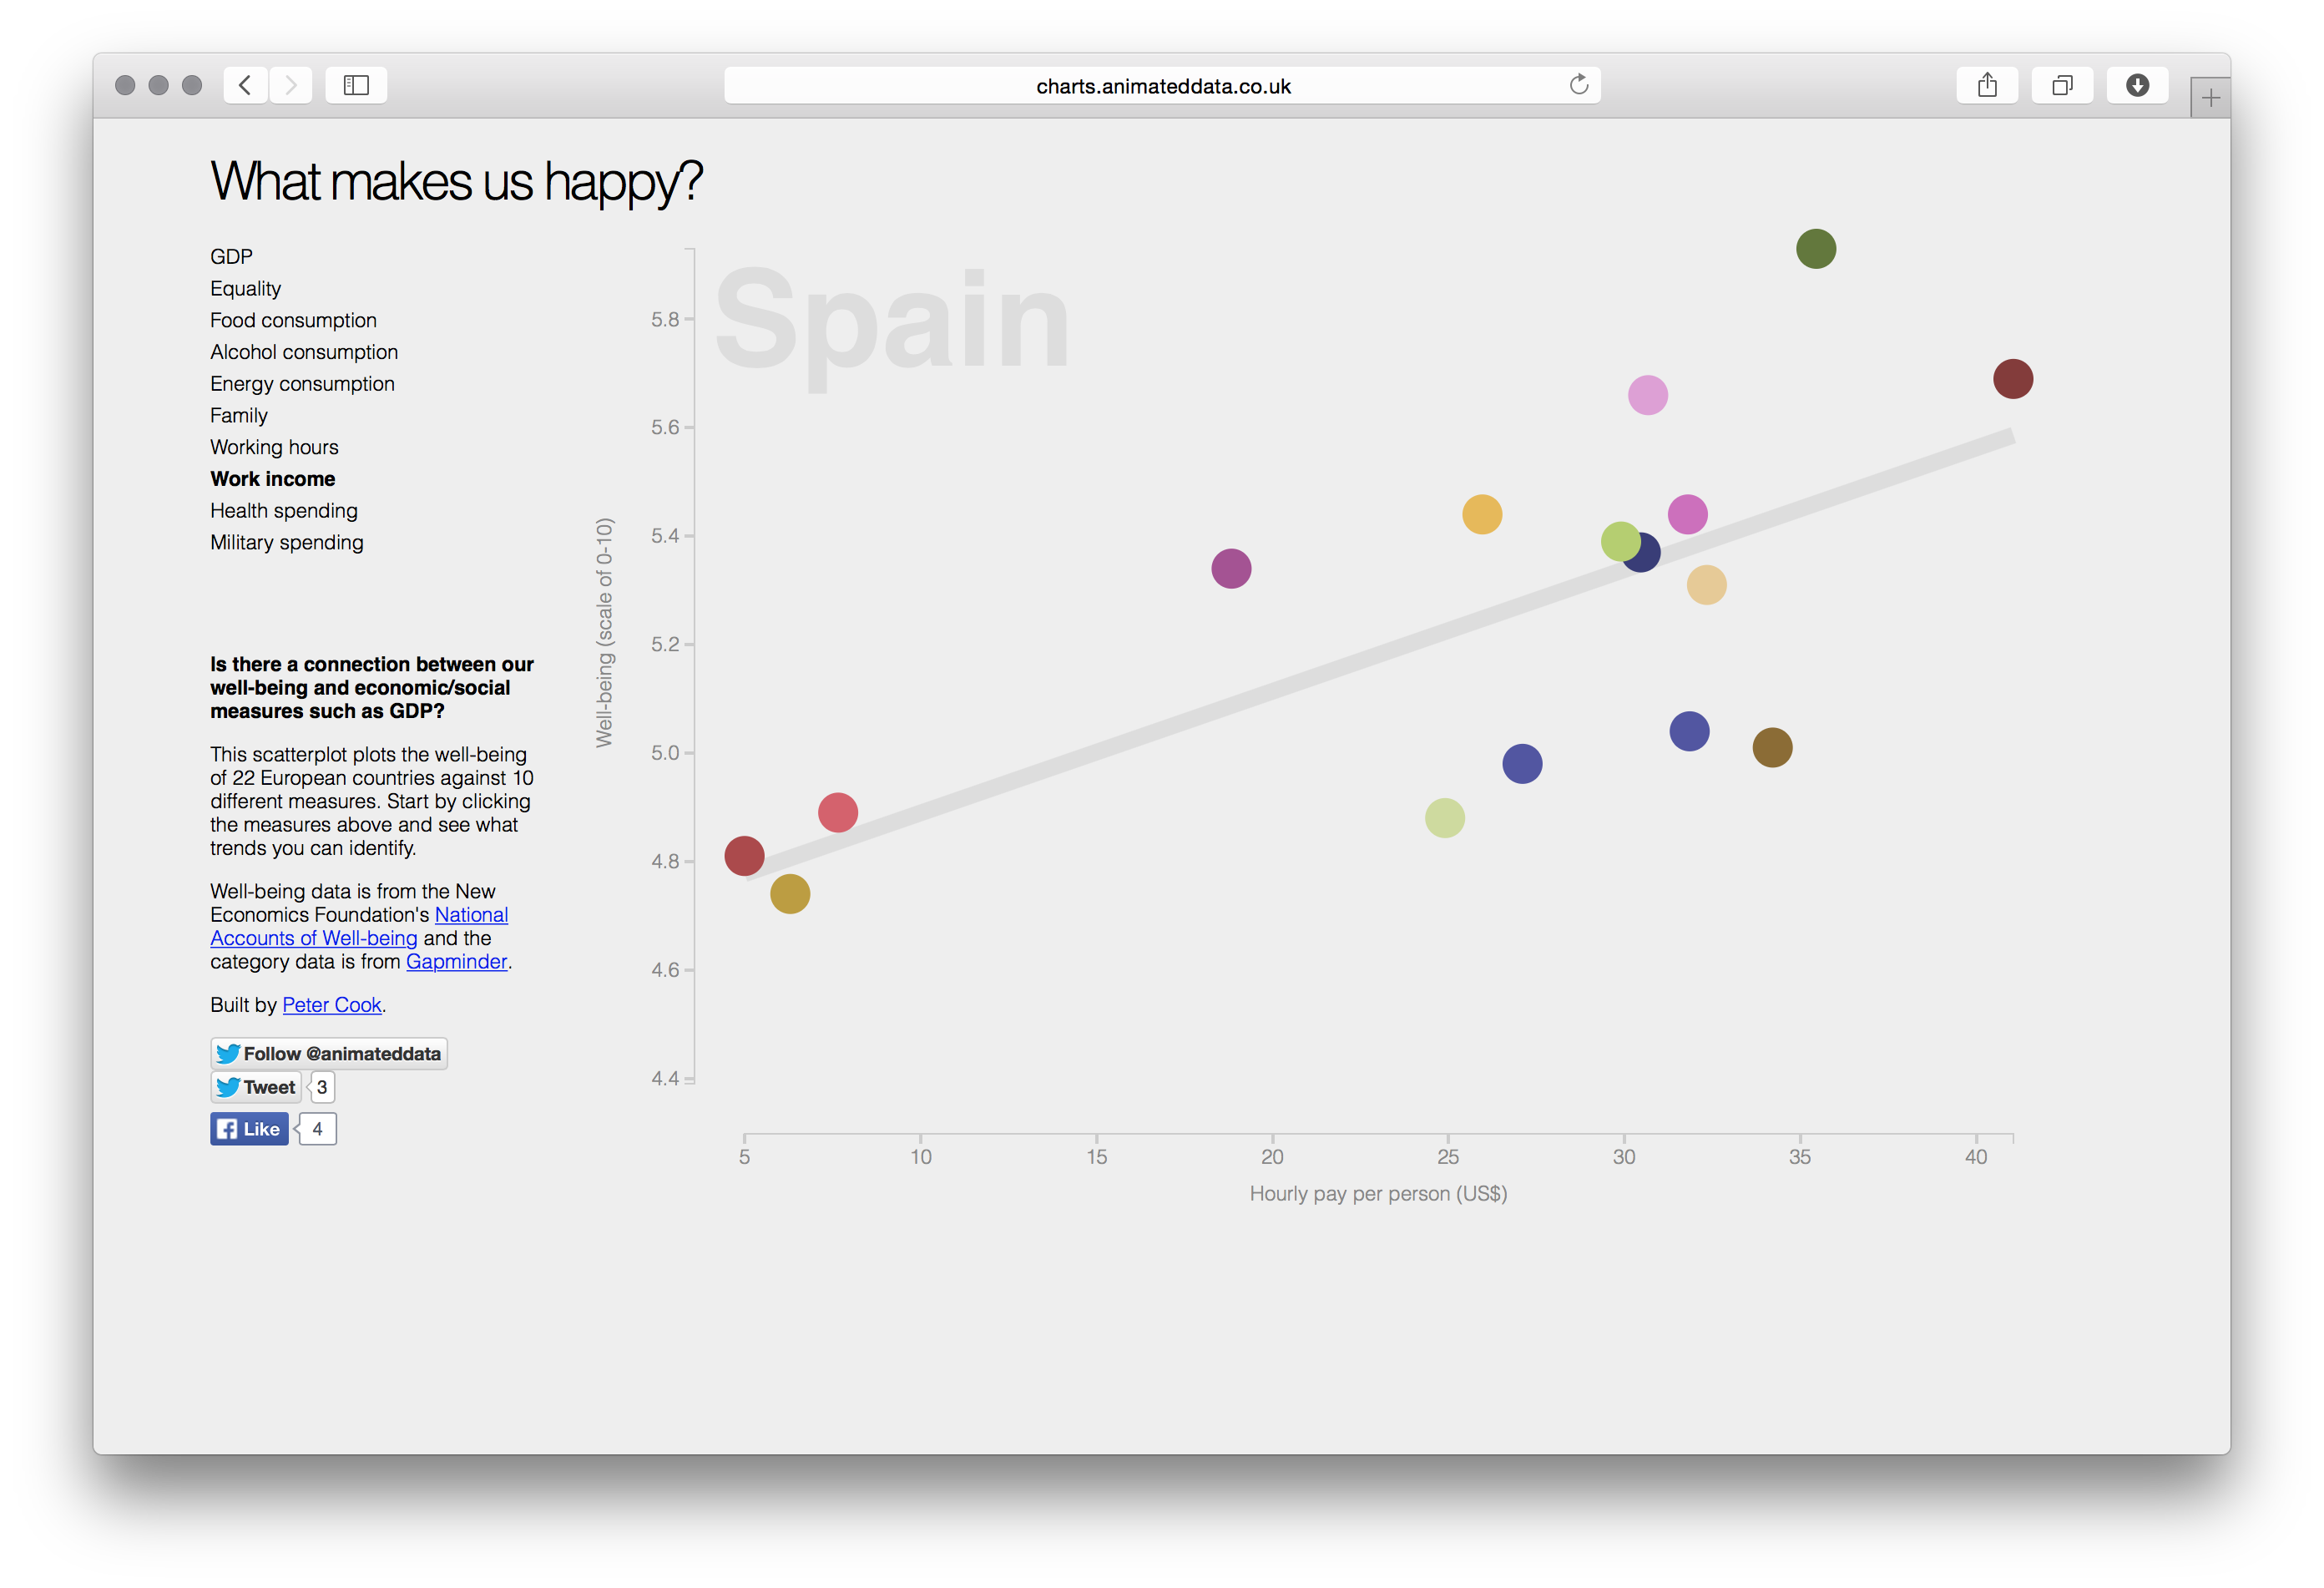The width and height of the screenshot is (2324, 1588).
Task: Click the Facebook Like button
Action: pyautogui.click(x=249, y=1129)
